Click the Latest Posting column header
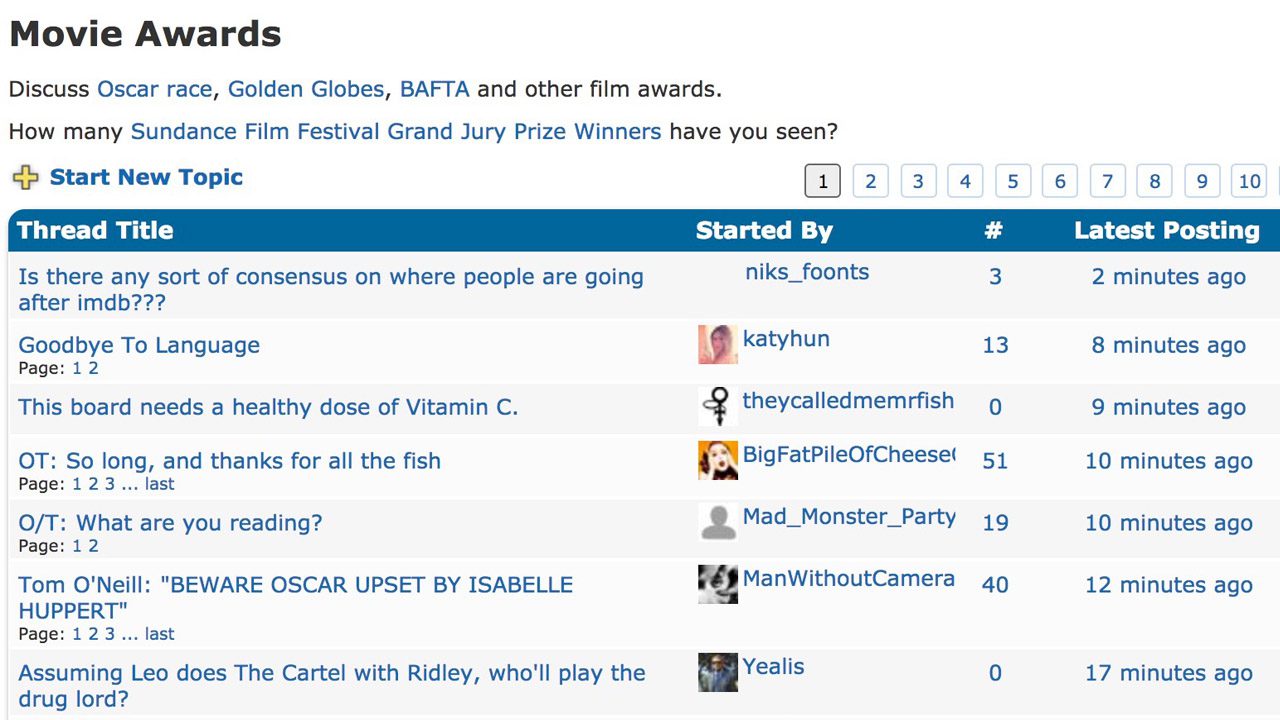The height and width of the screenshot is (720, 1280). (1166, 230)
